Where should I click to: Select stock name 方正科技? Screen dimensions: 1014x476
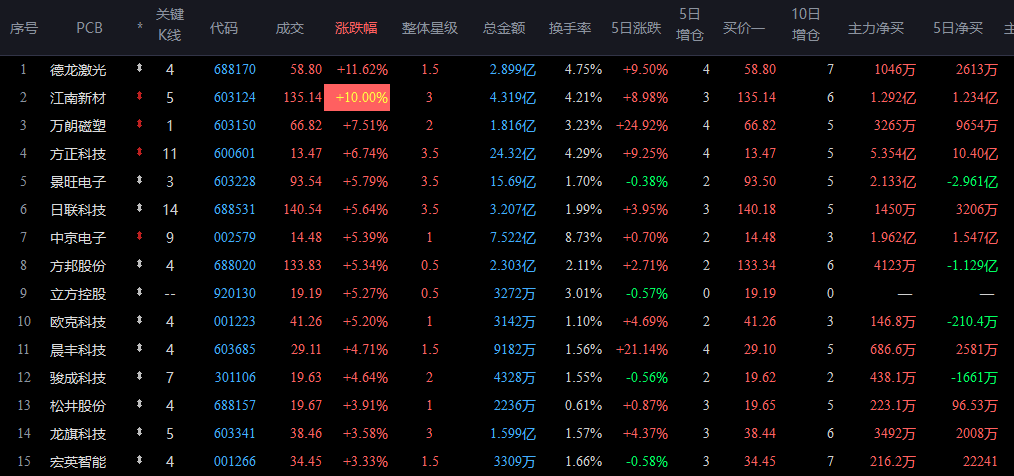point(78,154)
